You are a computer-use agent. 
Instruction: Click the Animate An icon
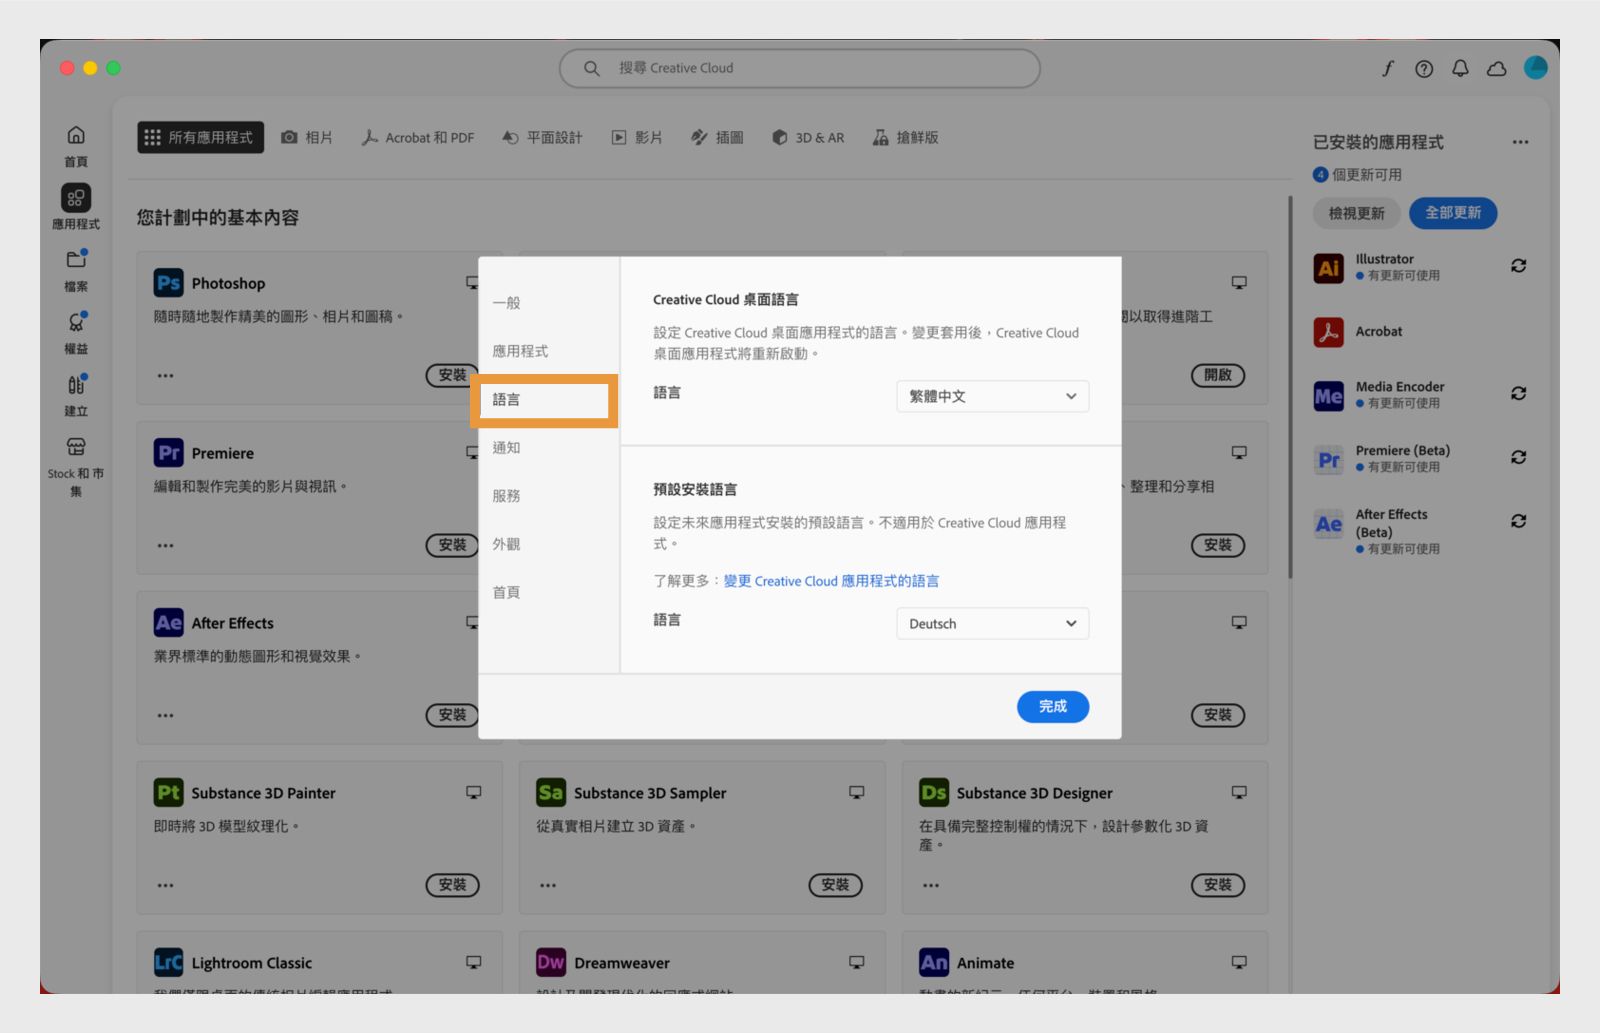point(934,963)
